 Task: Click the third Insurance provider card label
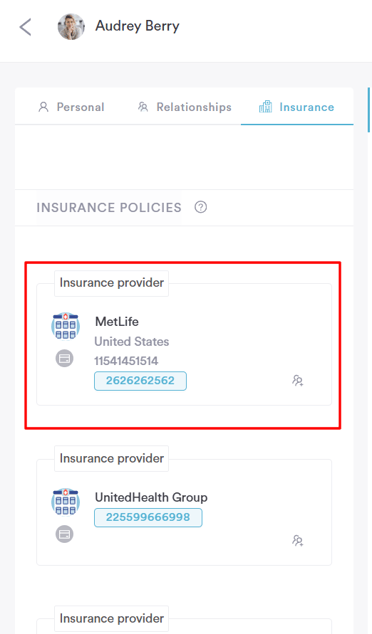coord(112,619)
